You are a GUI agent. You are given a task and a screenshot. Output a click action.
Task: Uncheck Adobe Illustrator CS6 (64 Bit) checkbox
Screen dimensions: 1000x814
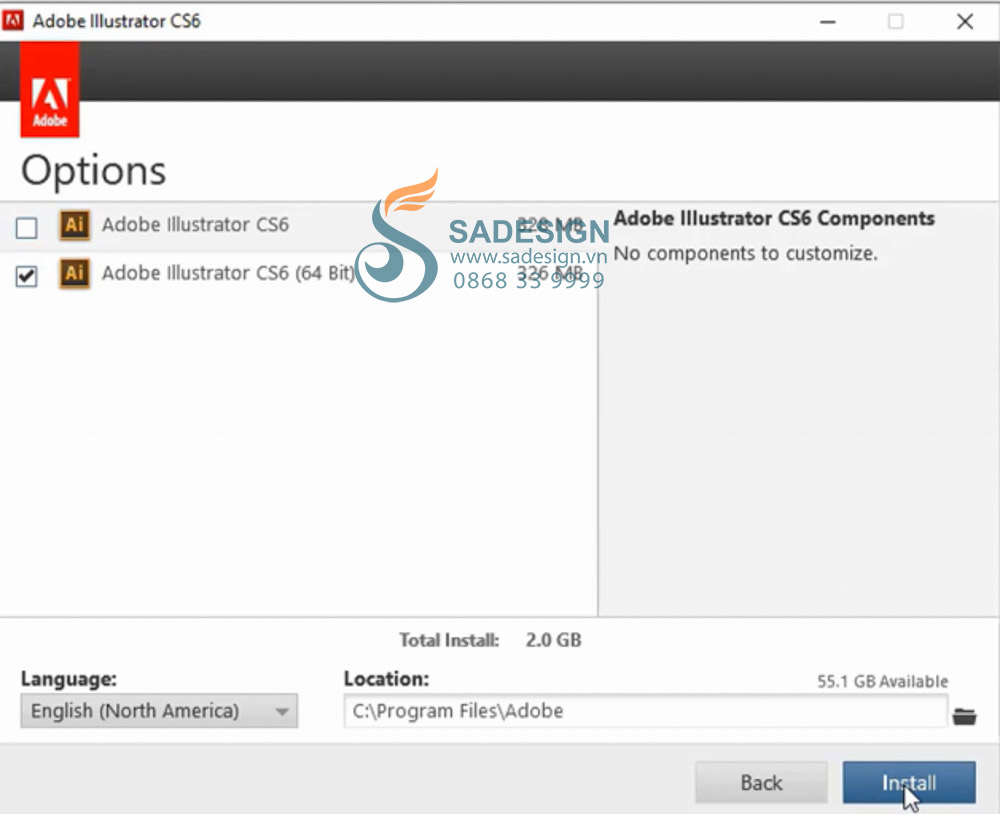point(27,276)
